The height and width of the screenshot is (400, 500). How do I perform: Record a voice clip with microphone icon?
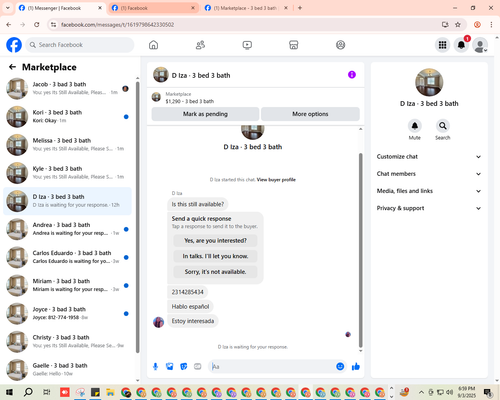(155, 367)
